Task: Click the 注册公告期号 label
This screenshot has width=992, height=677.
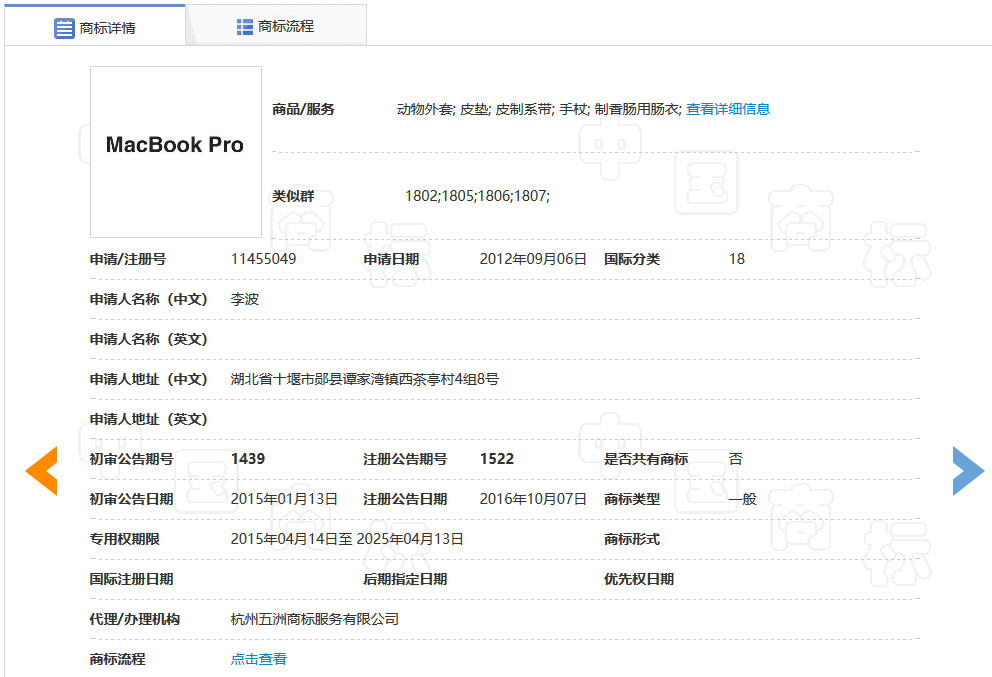Action: 405,459
